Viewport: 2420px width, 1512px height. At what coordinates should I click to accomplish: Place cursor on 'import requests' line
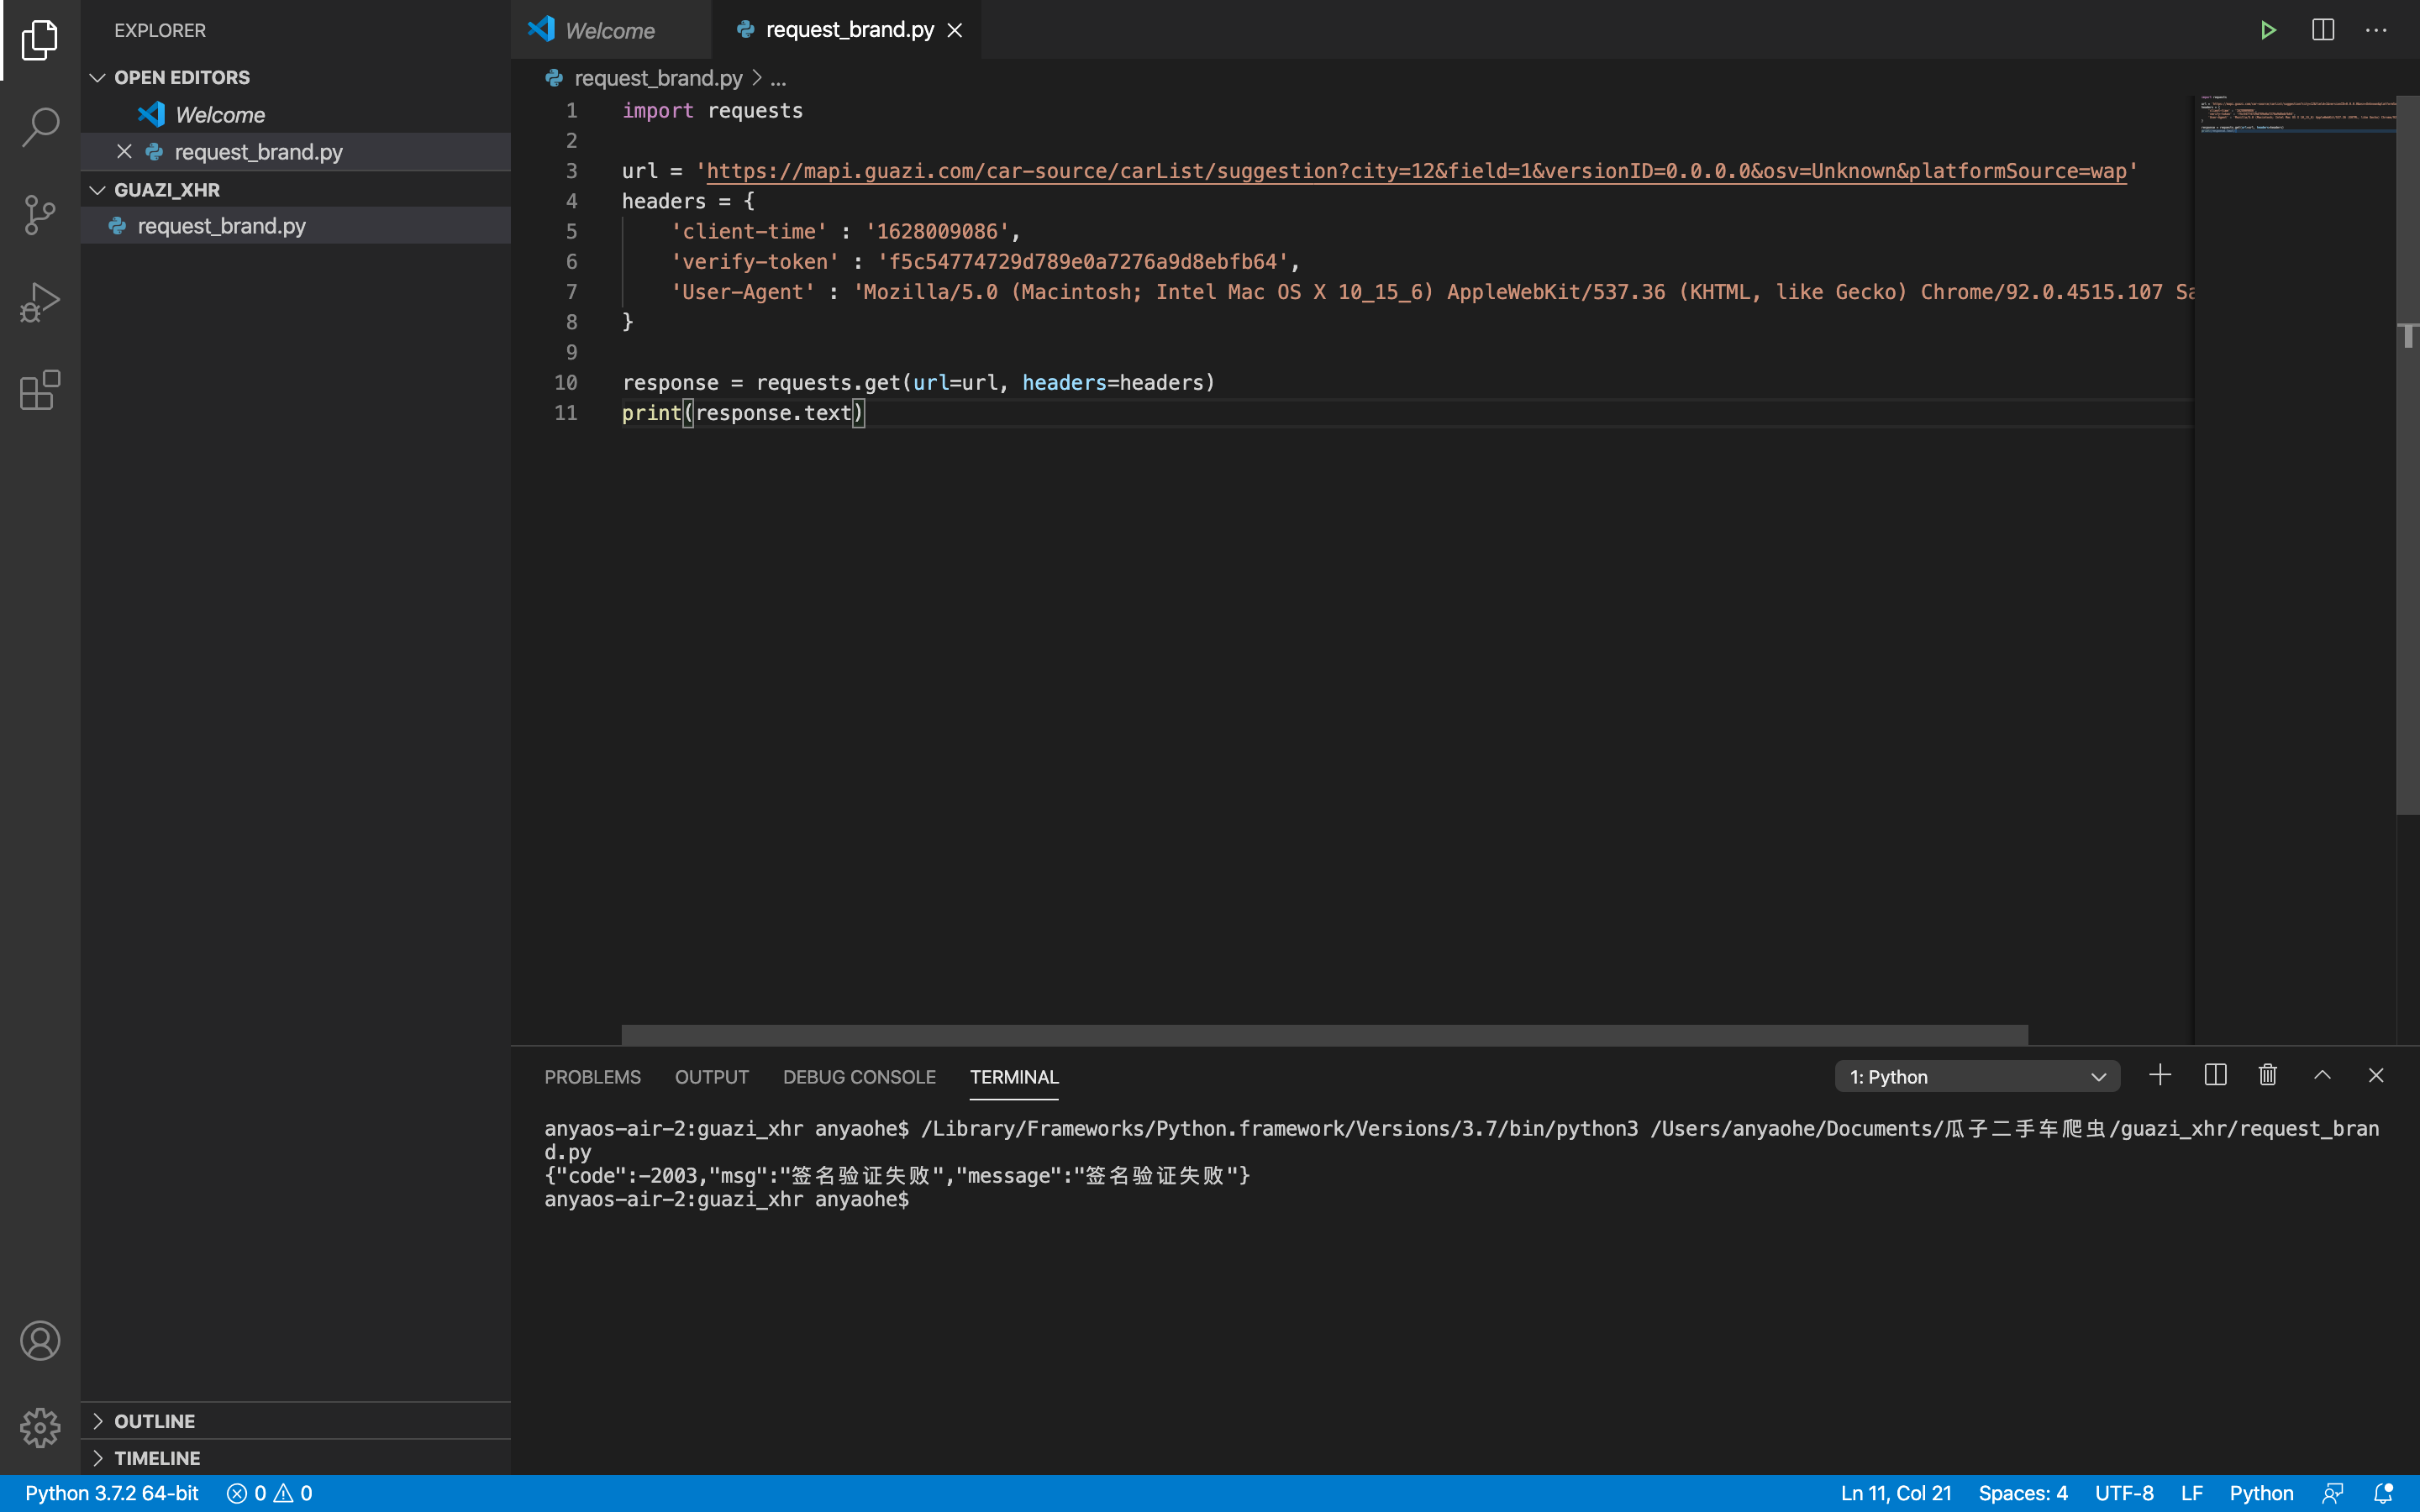click(x=712, y=110)
